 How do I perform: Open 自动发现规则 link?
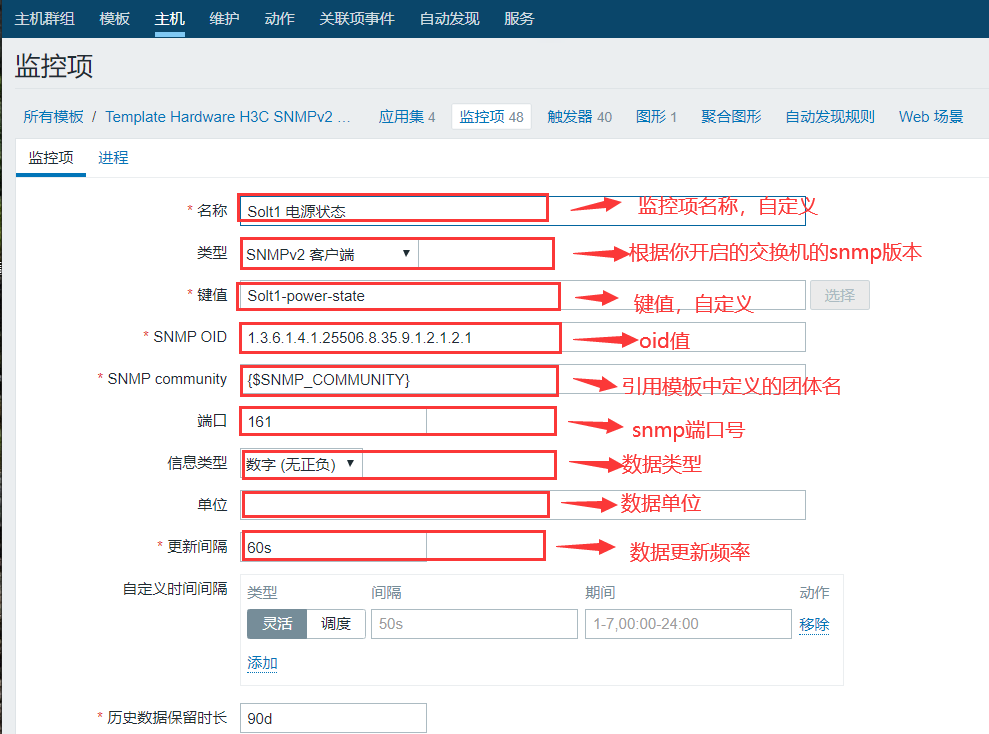point(830,117)
